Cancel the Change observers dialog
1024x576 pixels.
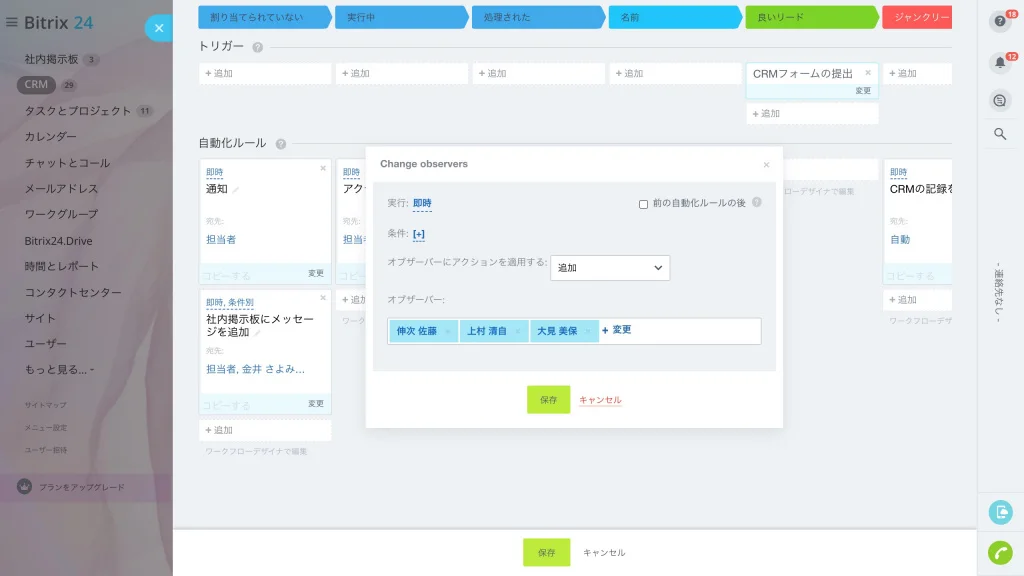pos(600,400)
